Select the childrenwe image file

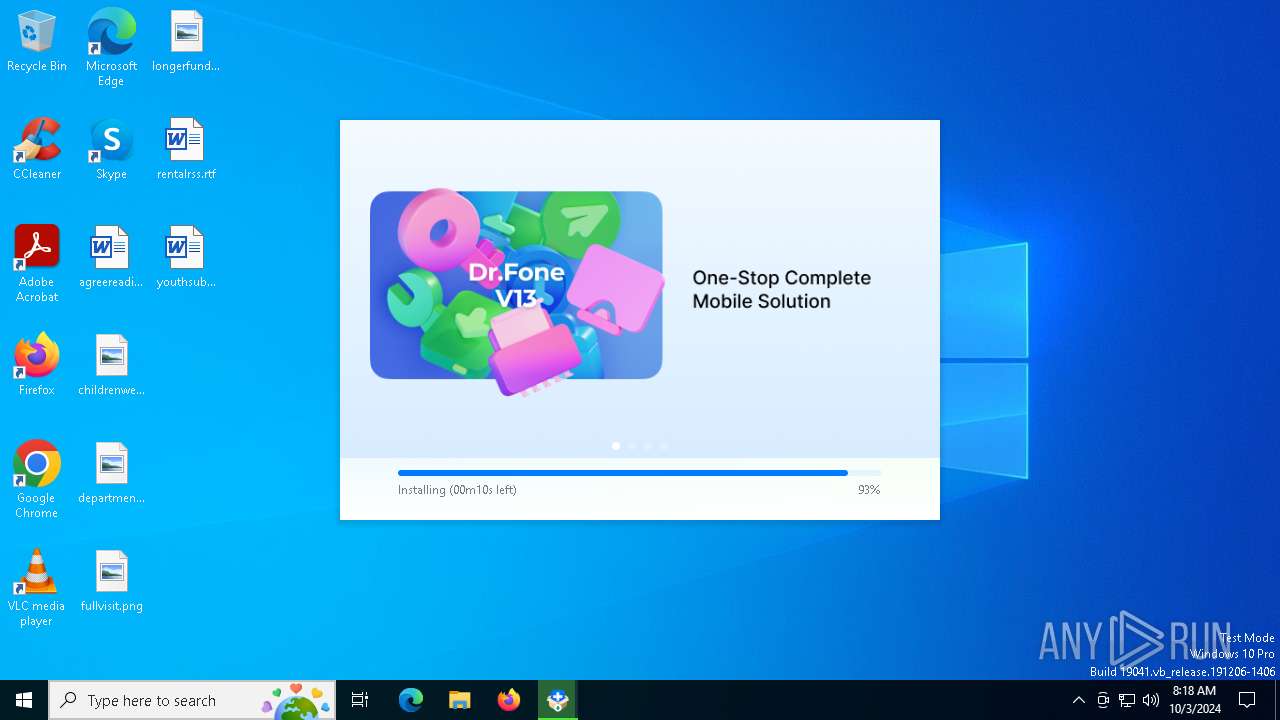pyautogui.click(x=111, y=366)
